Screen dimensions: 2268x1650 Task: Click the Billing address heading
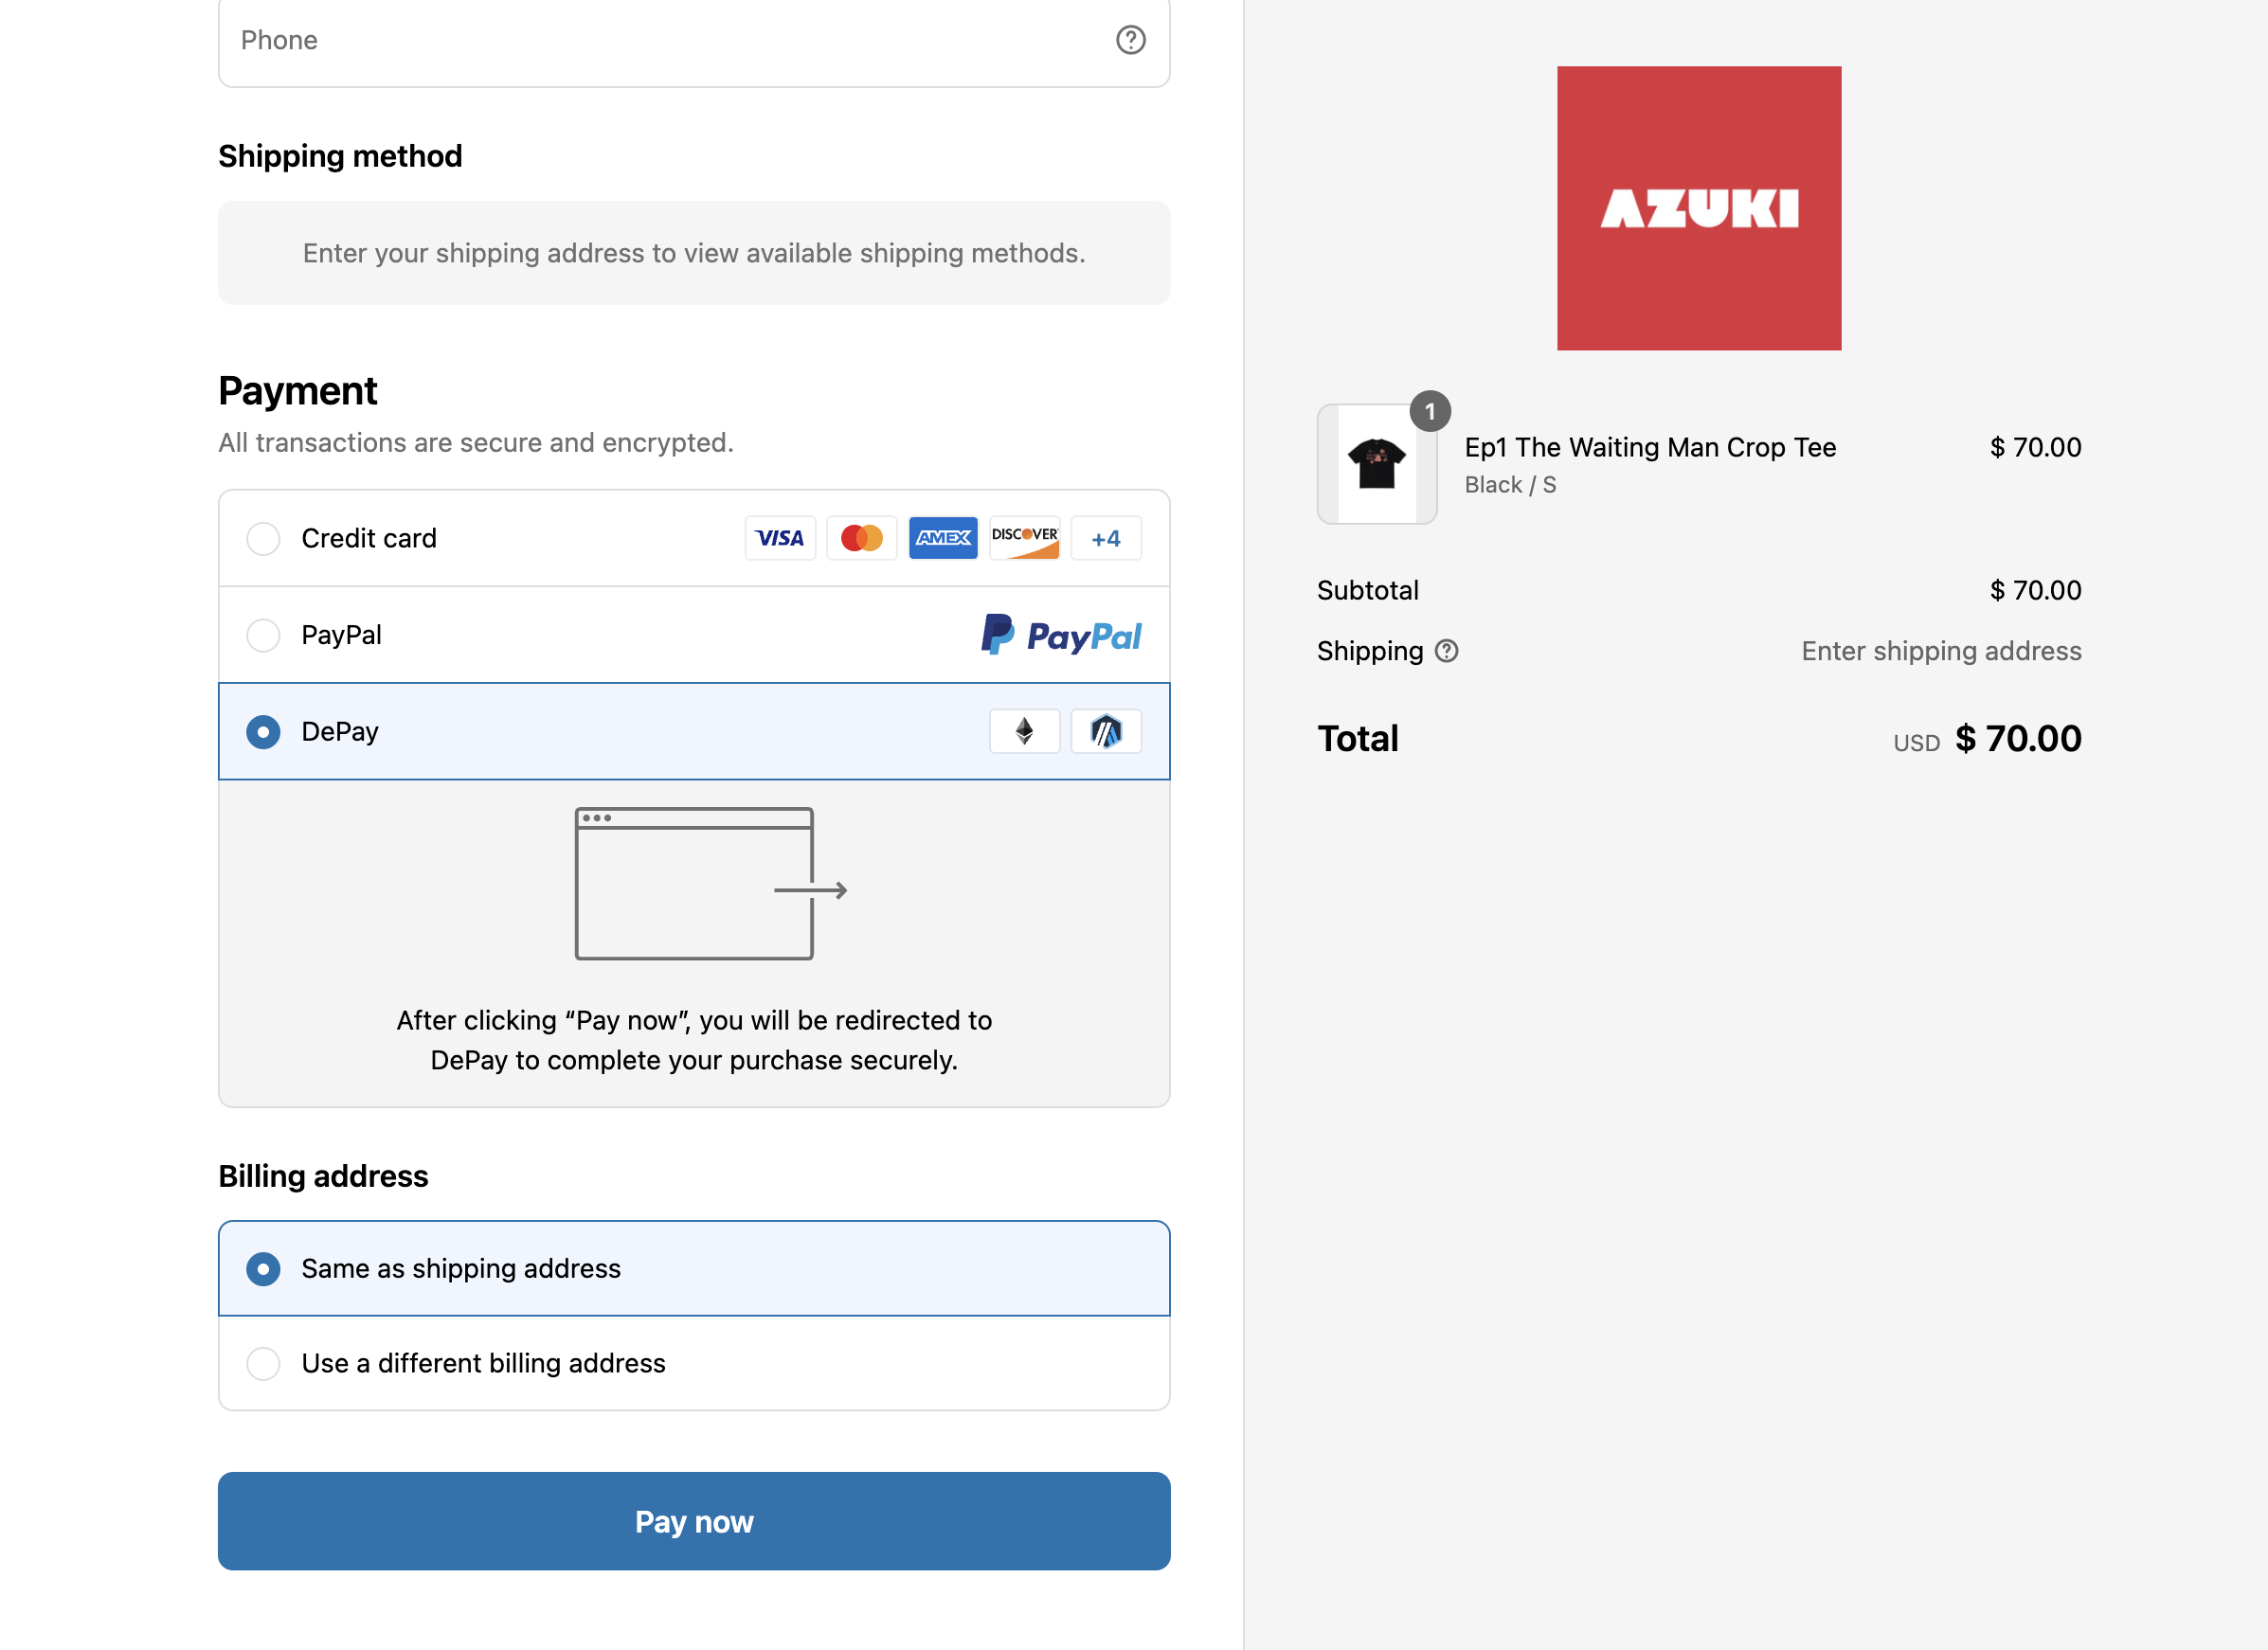[x=323, y=1176]
